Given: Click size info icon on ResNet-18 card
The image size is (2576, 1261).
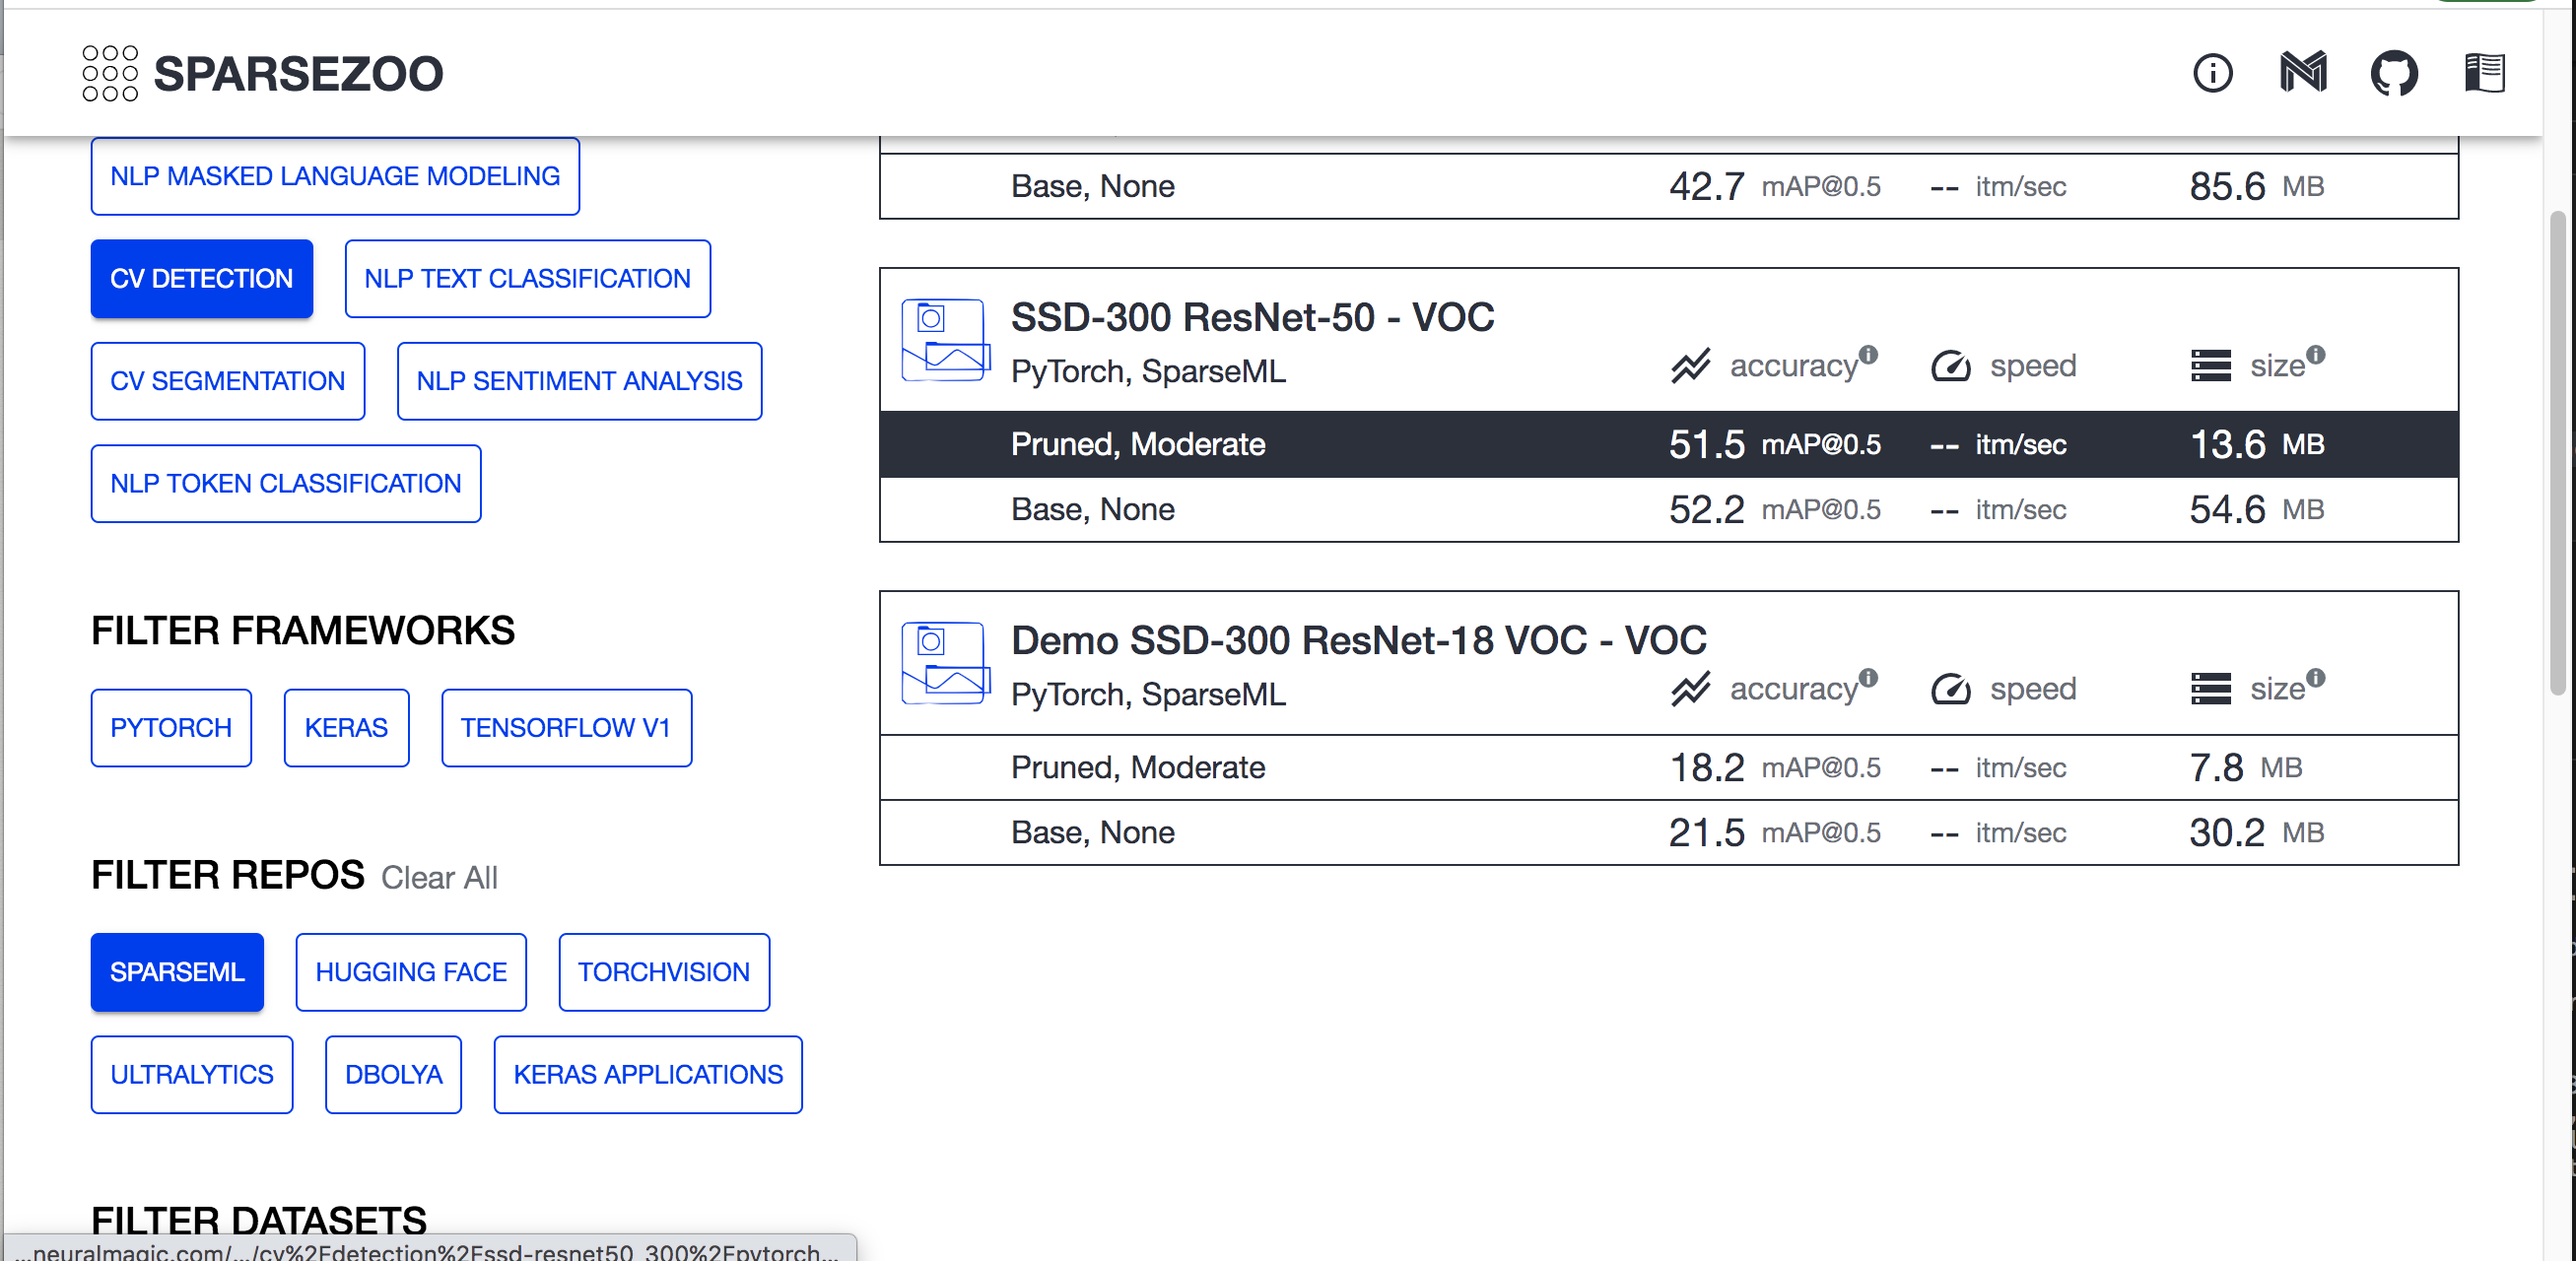Looking at the screenshot, I should pos(2316,677).
